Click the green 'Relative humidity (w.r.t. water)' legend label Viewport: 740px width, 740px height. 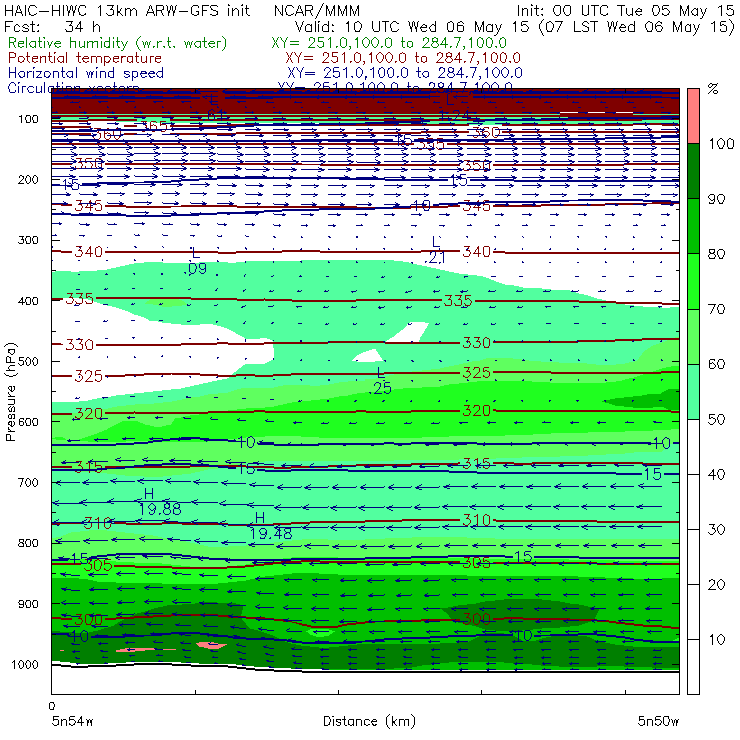[x=118, y=43]
